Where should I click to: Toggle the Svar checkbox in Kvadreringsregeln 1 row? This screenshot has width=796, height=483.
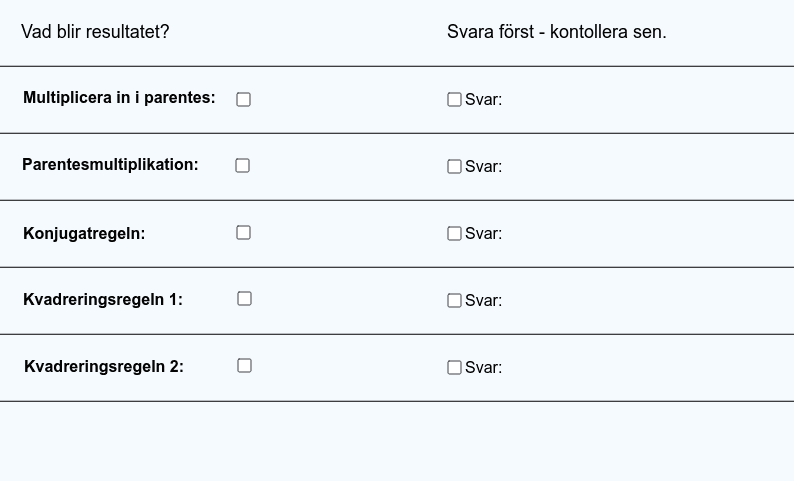point(454,301)
